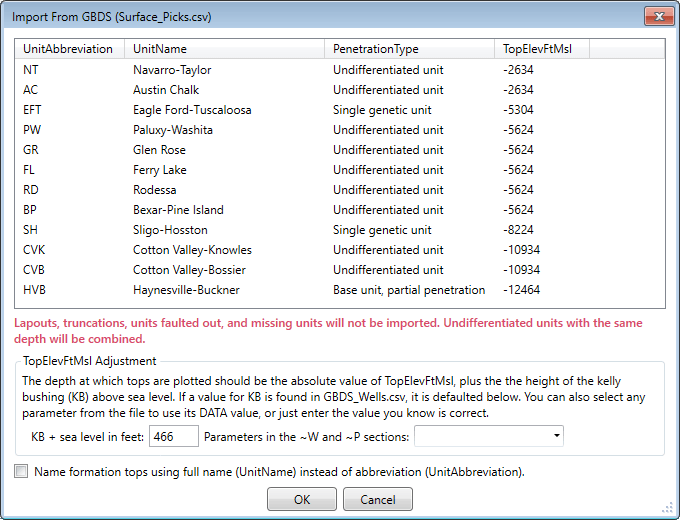Click the -2634 value in the AC row

[518, 90]
